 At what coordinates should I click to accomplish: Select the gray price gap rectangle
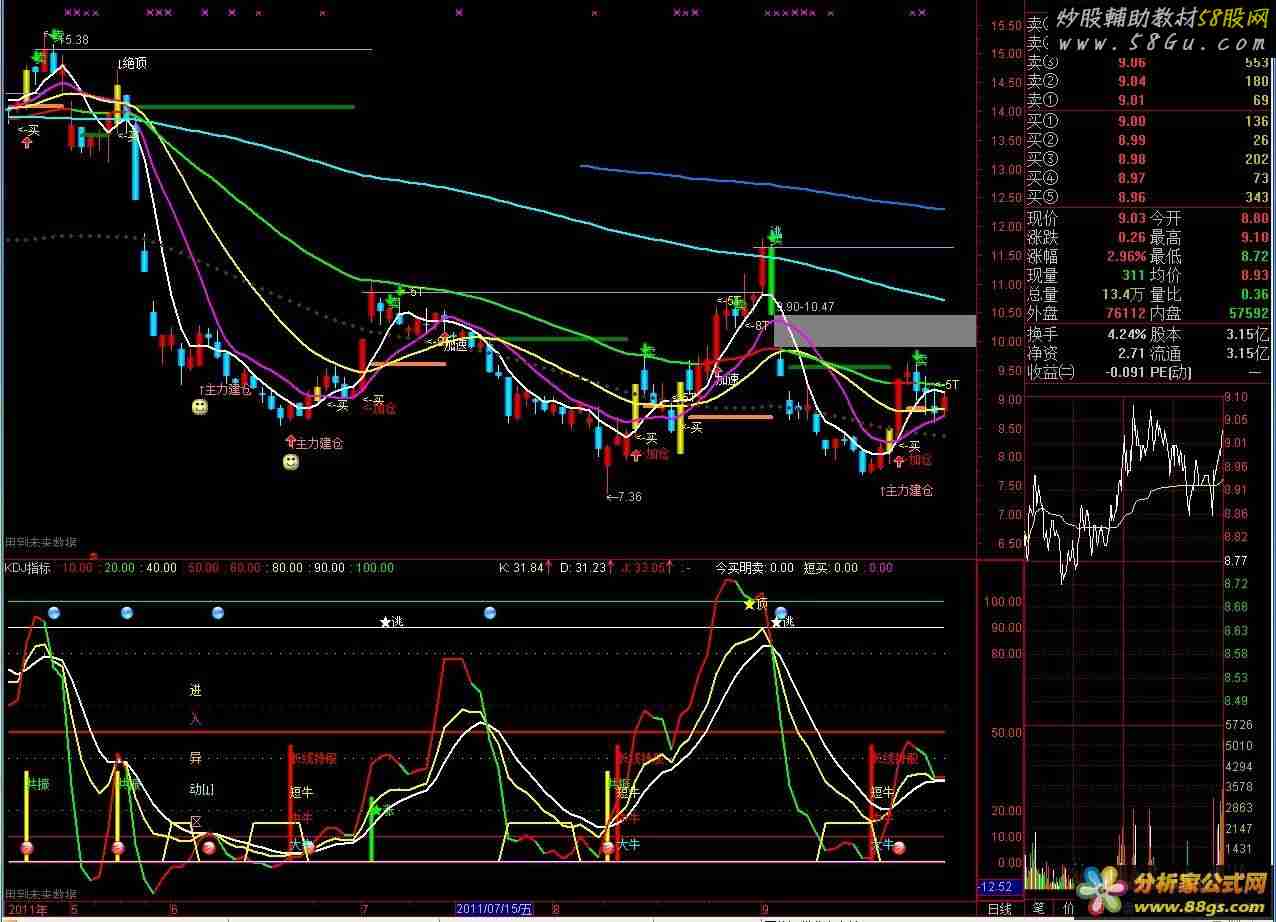875,331
